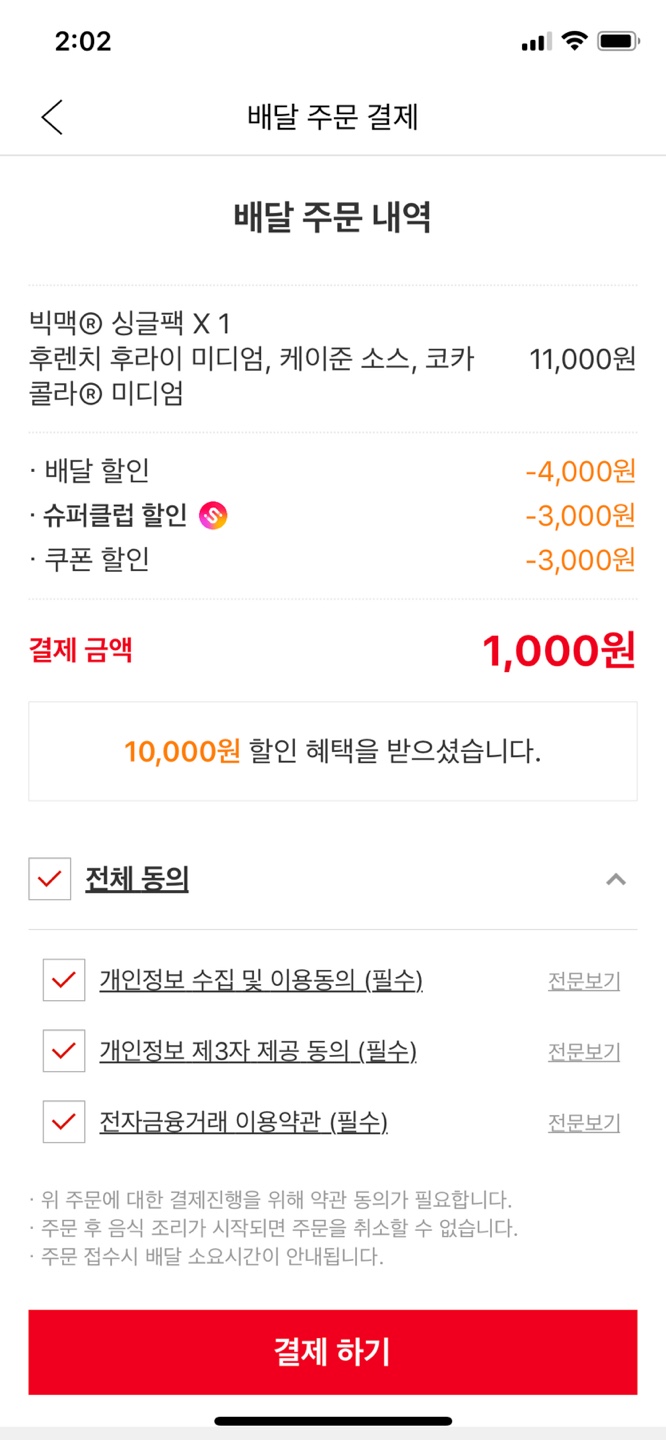Tap the Super Club badge icon
The image size is (666, 1440).
213,515
